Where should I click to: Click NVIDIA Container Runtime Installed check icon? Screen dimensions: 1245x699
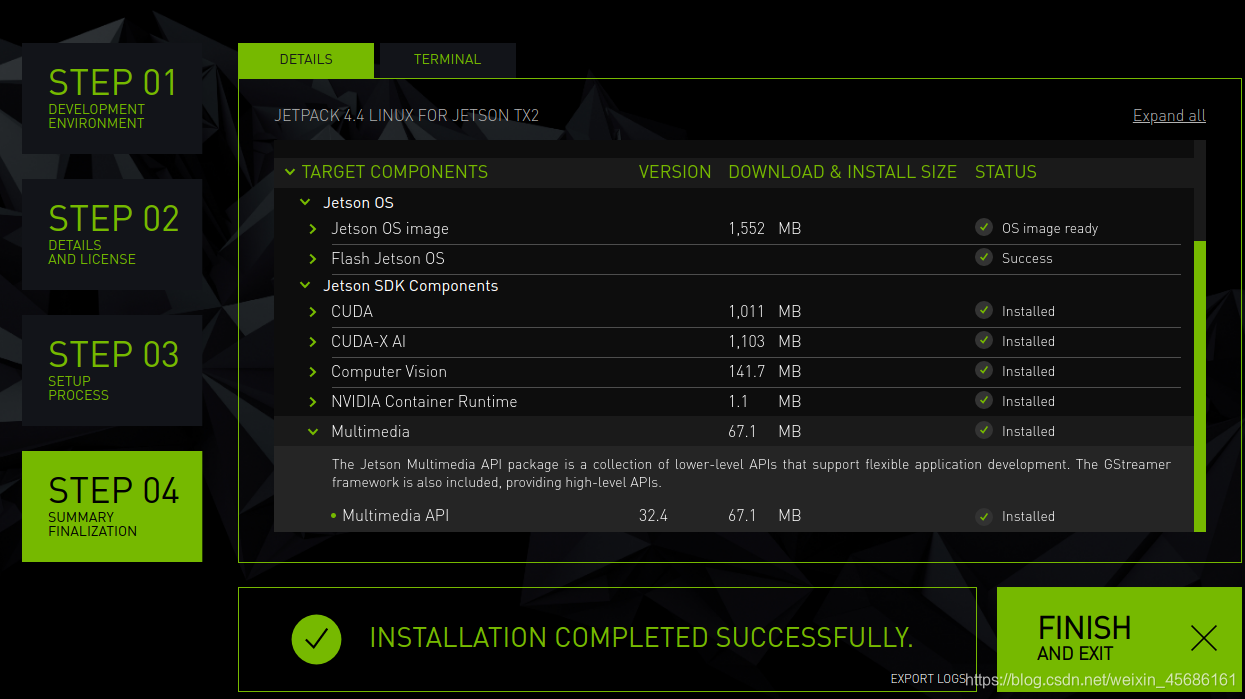[984, 400]
